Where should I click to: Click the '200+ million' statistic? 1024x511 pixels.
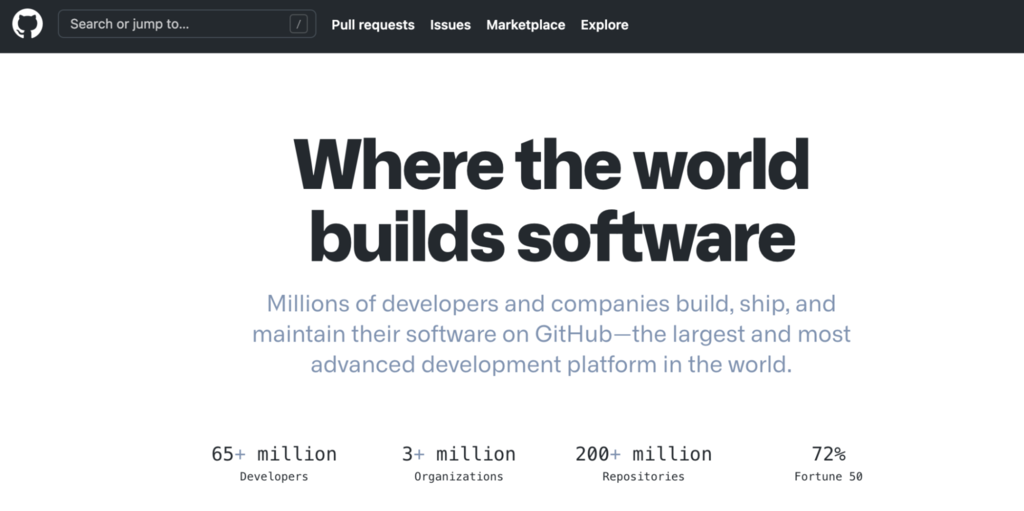click(643, 453)
